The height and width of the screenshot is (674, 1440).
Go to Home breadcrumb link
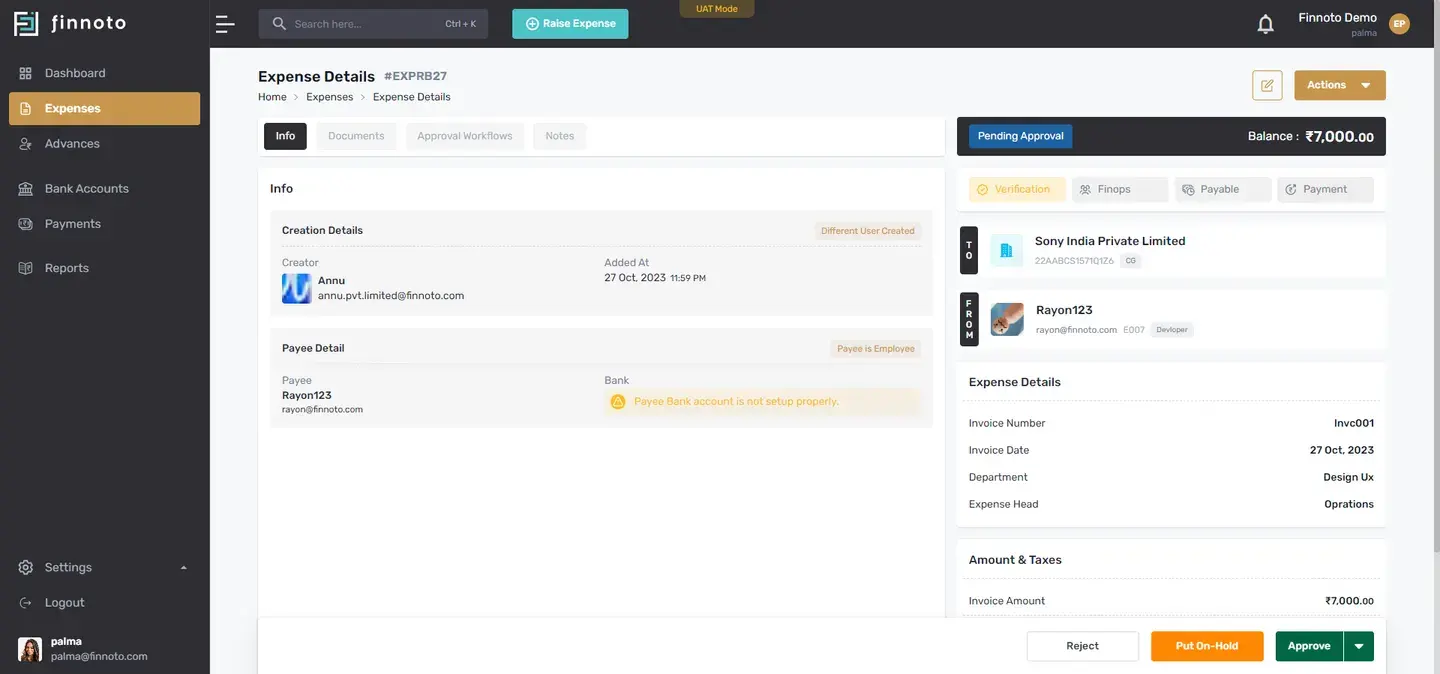(272, 97)
